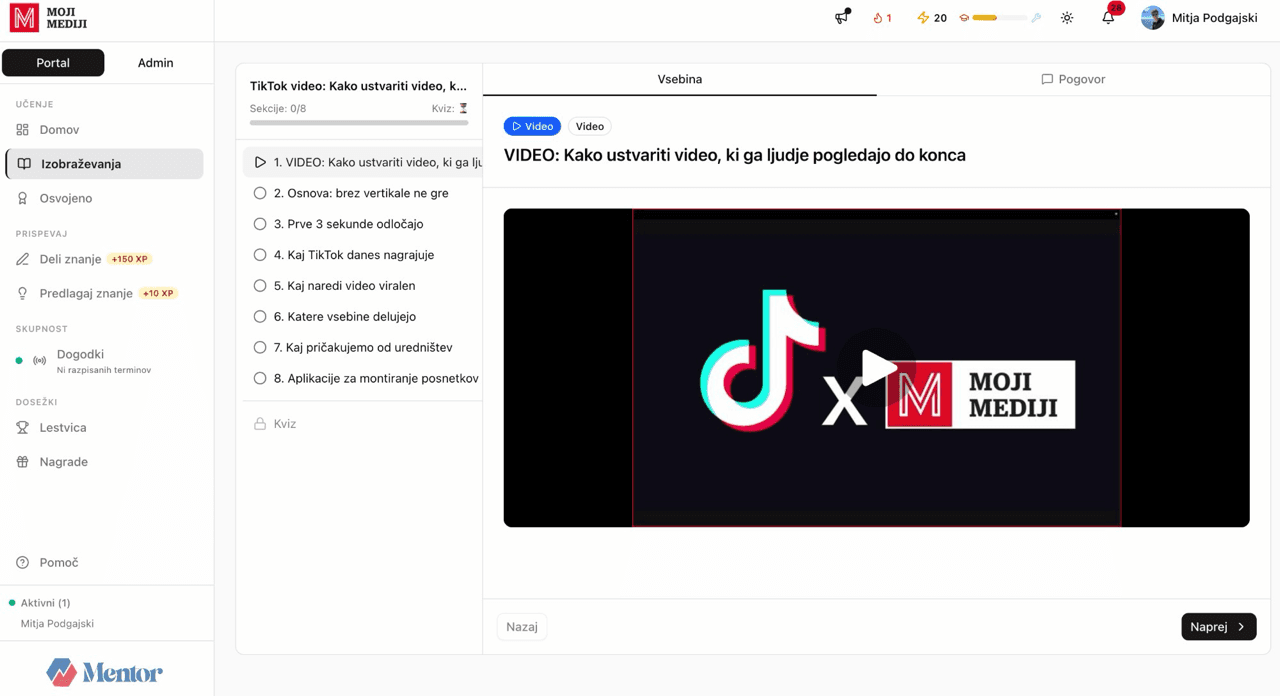Open Dogodki events entry

104,361
